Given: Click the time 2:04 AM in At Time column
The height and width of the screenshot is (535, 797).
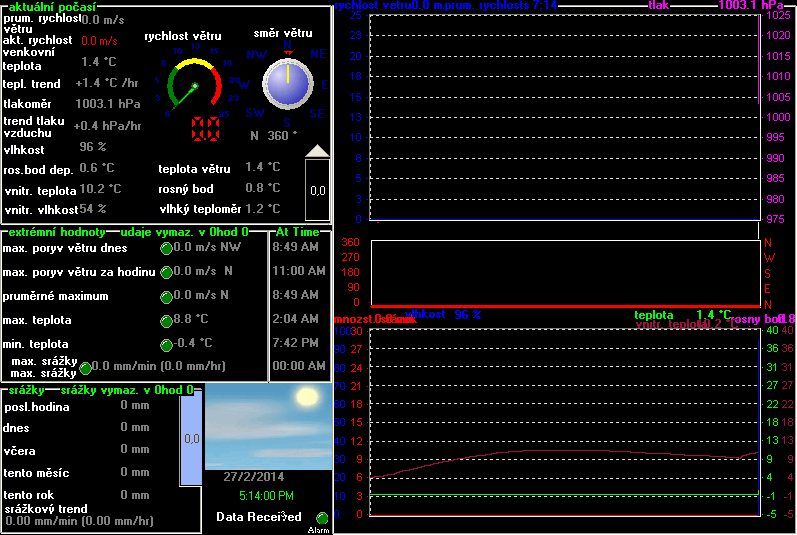Looking at the screenshot, I should click(x=295, y=319).
